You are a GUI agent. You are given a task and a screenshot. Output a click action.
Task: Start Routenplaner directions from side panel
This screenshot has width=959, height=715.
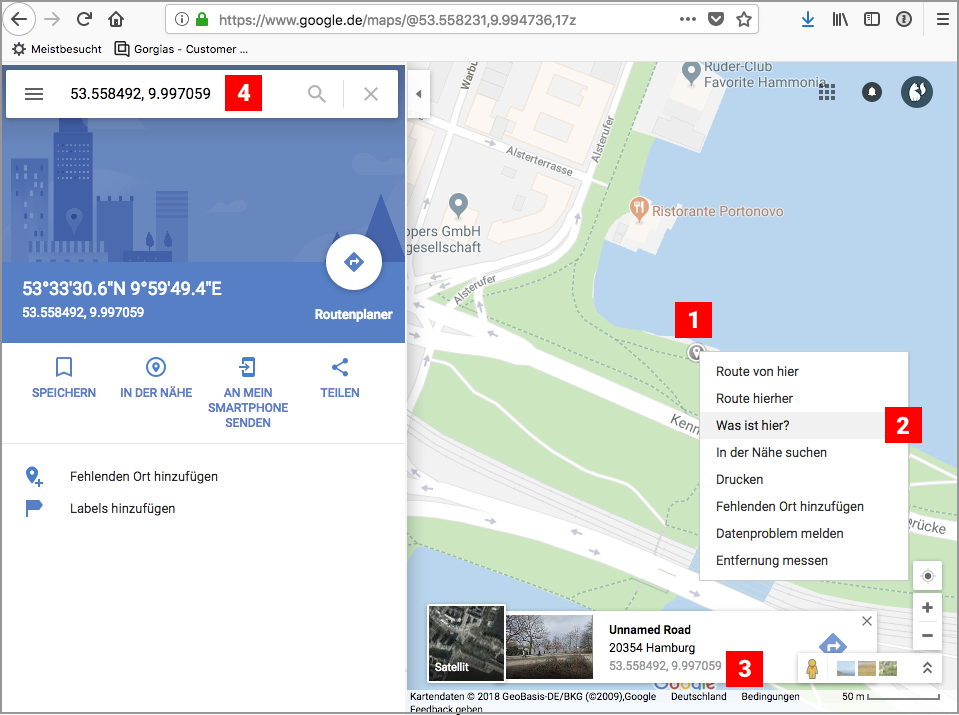[354, 262]
